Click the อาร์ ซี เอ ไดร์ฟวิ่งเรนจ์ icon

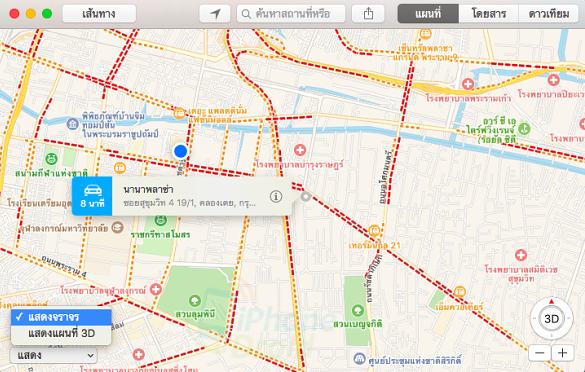pyautogui.click(x=524, y=129)
